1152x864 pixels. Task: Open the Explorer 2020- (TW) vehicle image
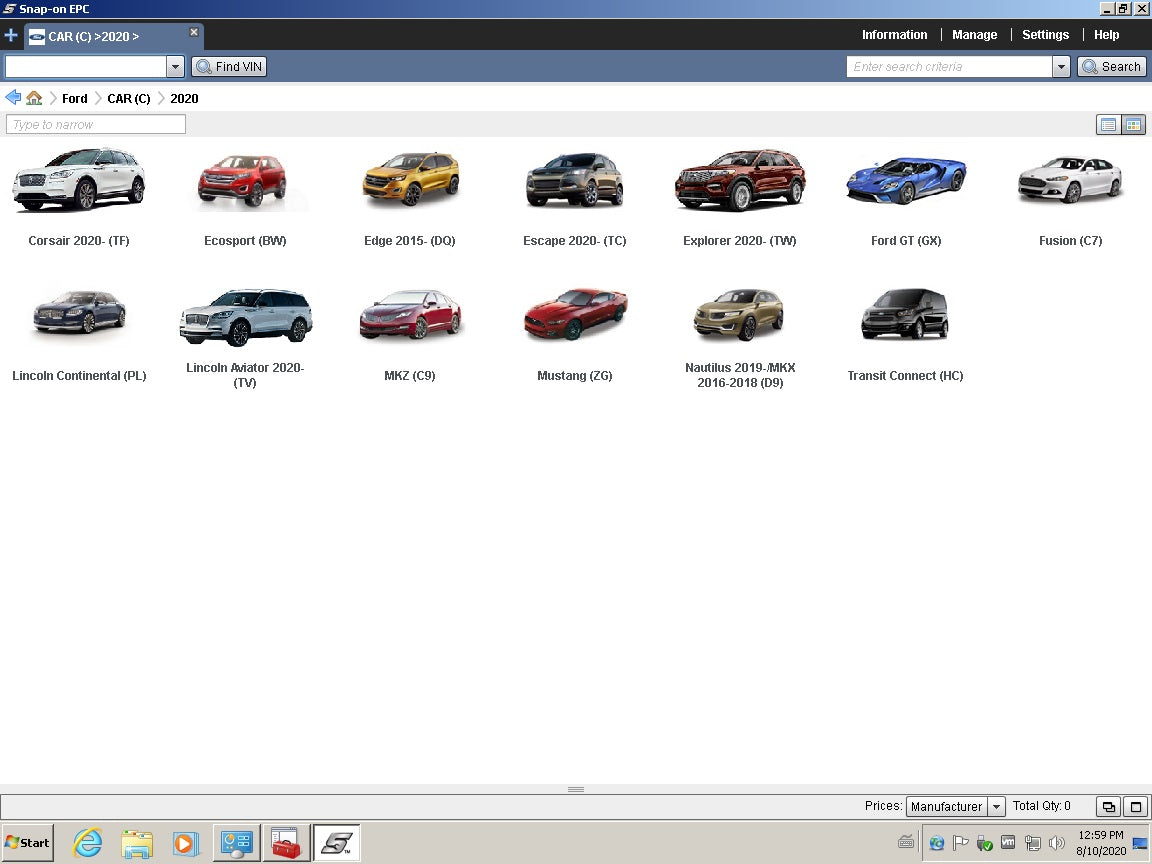[x=740, y=179]
